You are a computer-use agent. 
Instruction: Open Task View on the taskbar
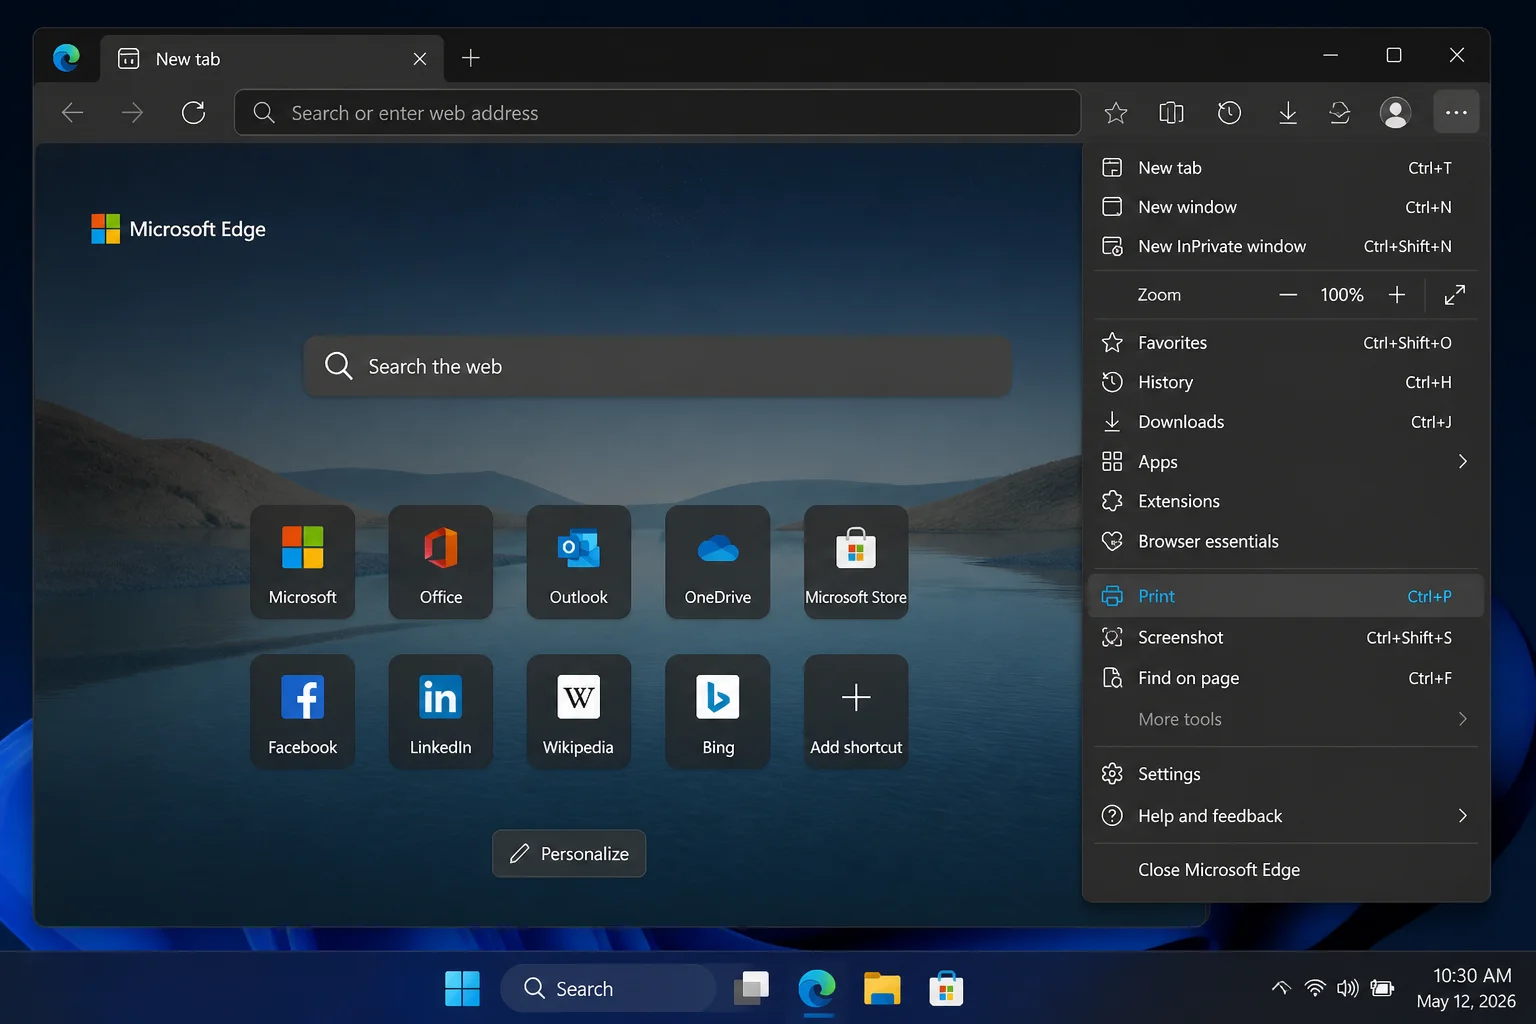tap(752, 989)
